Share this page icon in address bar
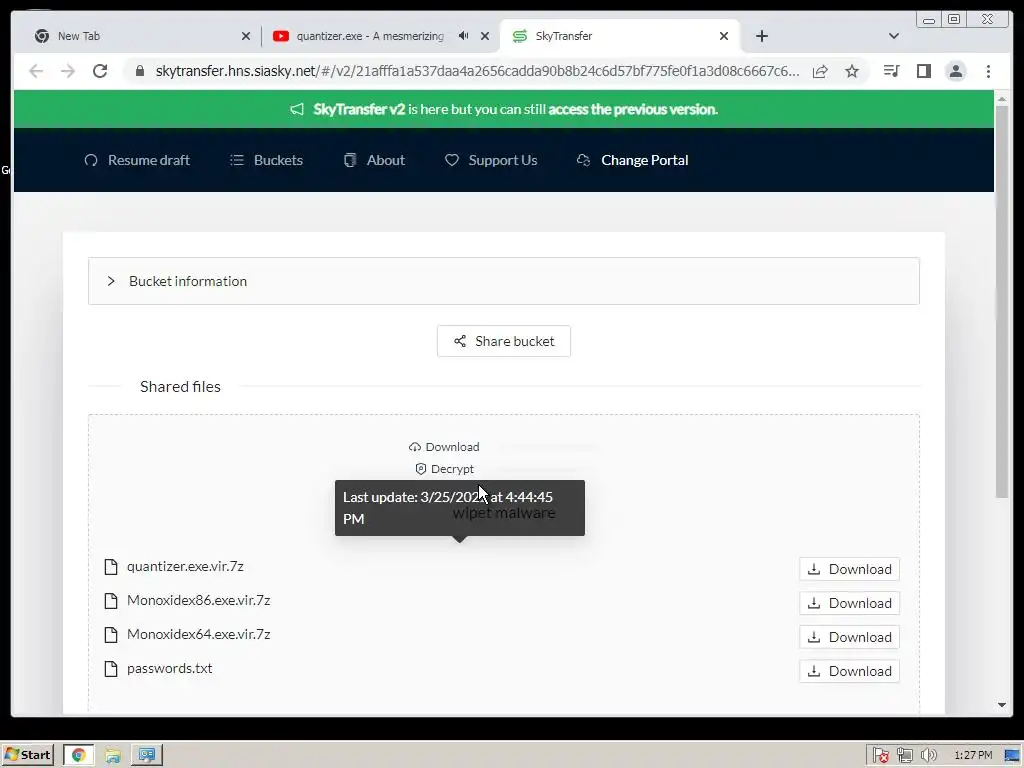 tap(820, 71)
